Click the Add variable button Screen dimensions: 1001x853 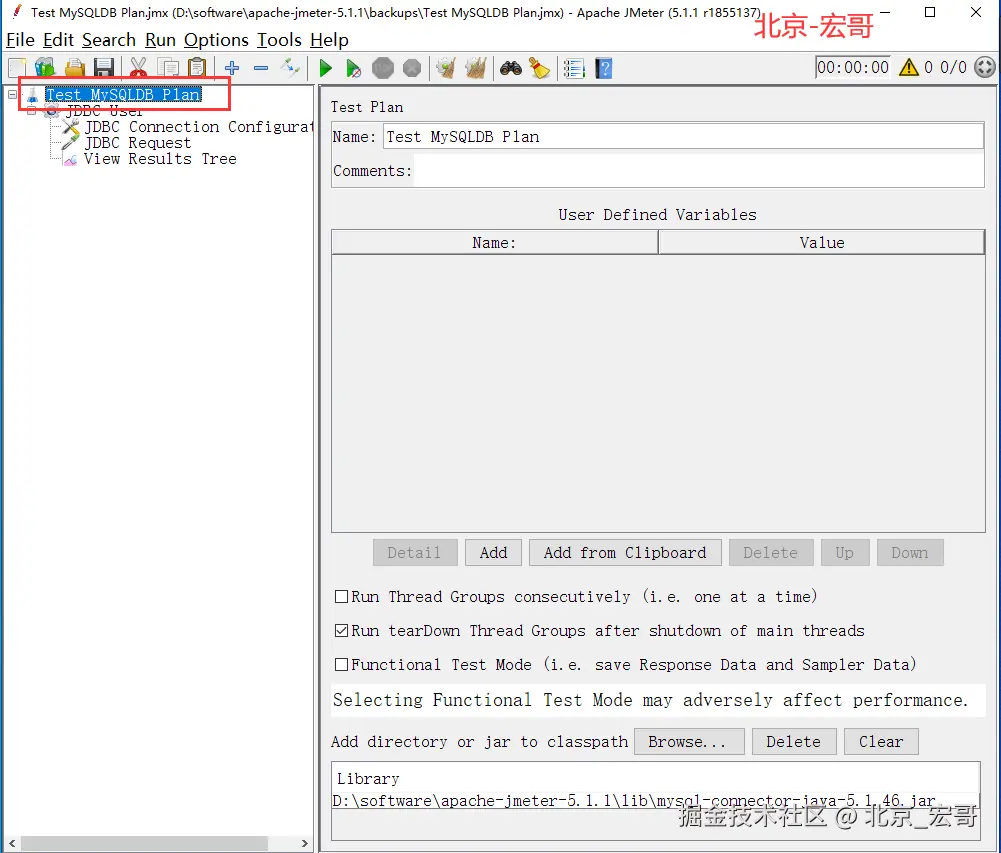point(493,552)
